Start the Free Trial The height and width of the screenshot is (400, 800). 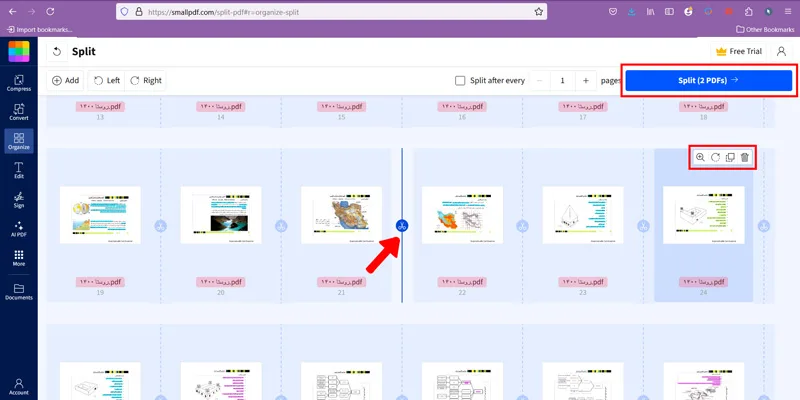pyautogui.click(x=739, y=51)
